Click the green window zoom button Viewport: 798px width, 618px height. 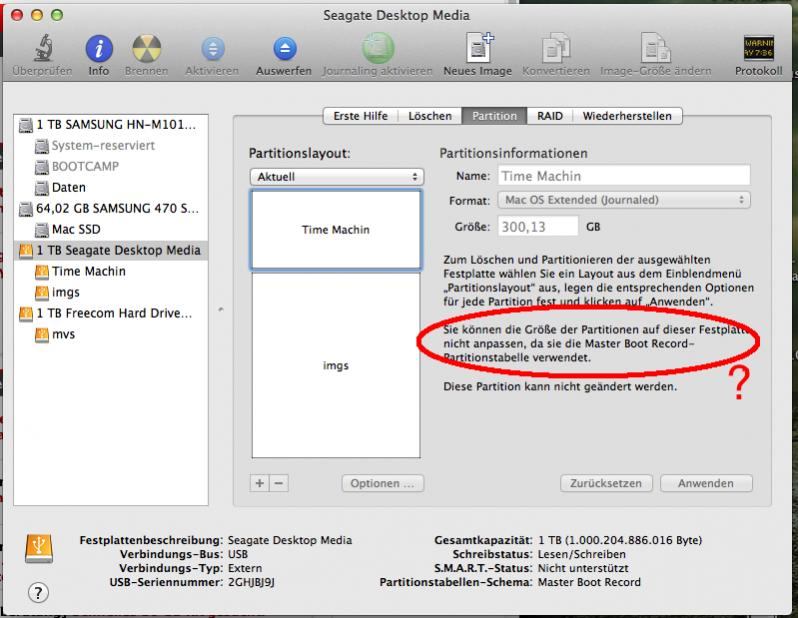click(x=57, y=15)
